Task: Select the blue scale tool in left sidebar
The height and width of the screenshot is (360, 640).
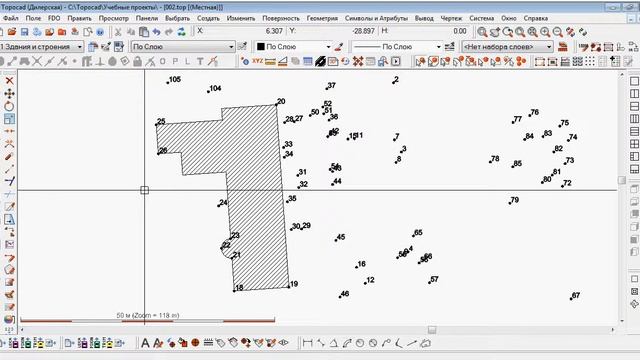Action: pyautogui.click(x=9, y=119)
